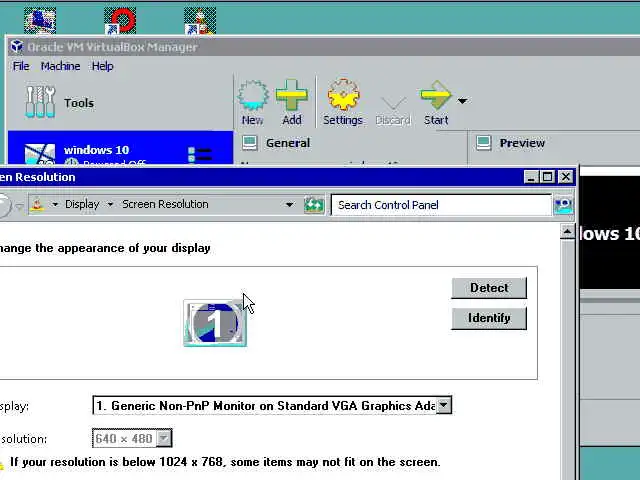Select the windows 10 virtual machine entry
The image size is (640, 480).
click(x=120, y=148)
